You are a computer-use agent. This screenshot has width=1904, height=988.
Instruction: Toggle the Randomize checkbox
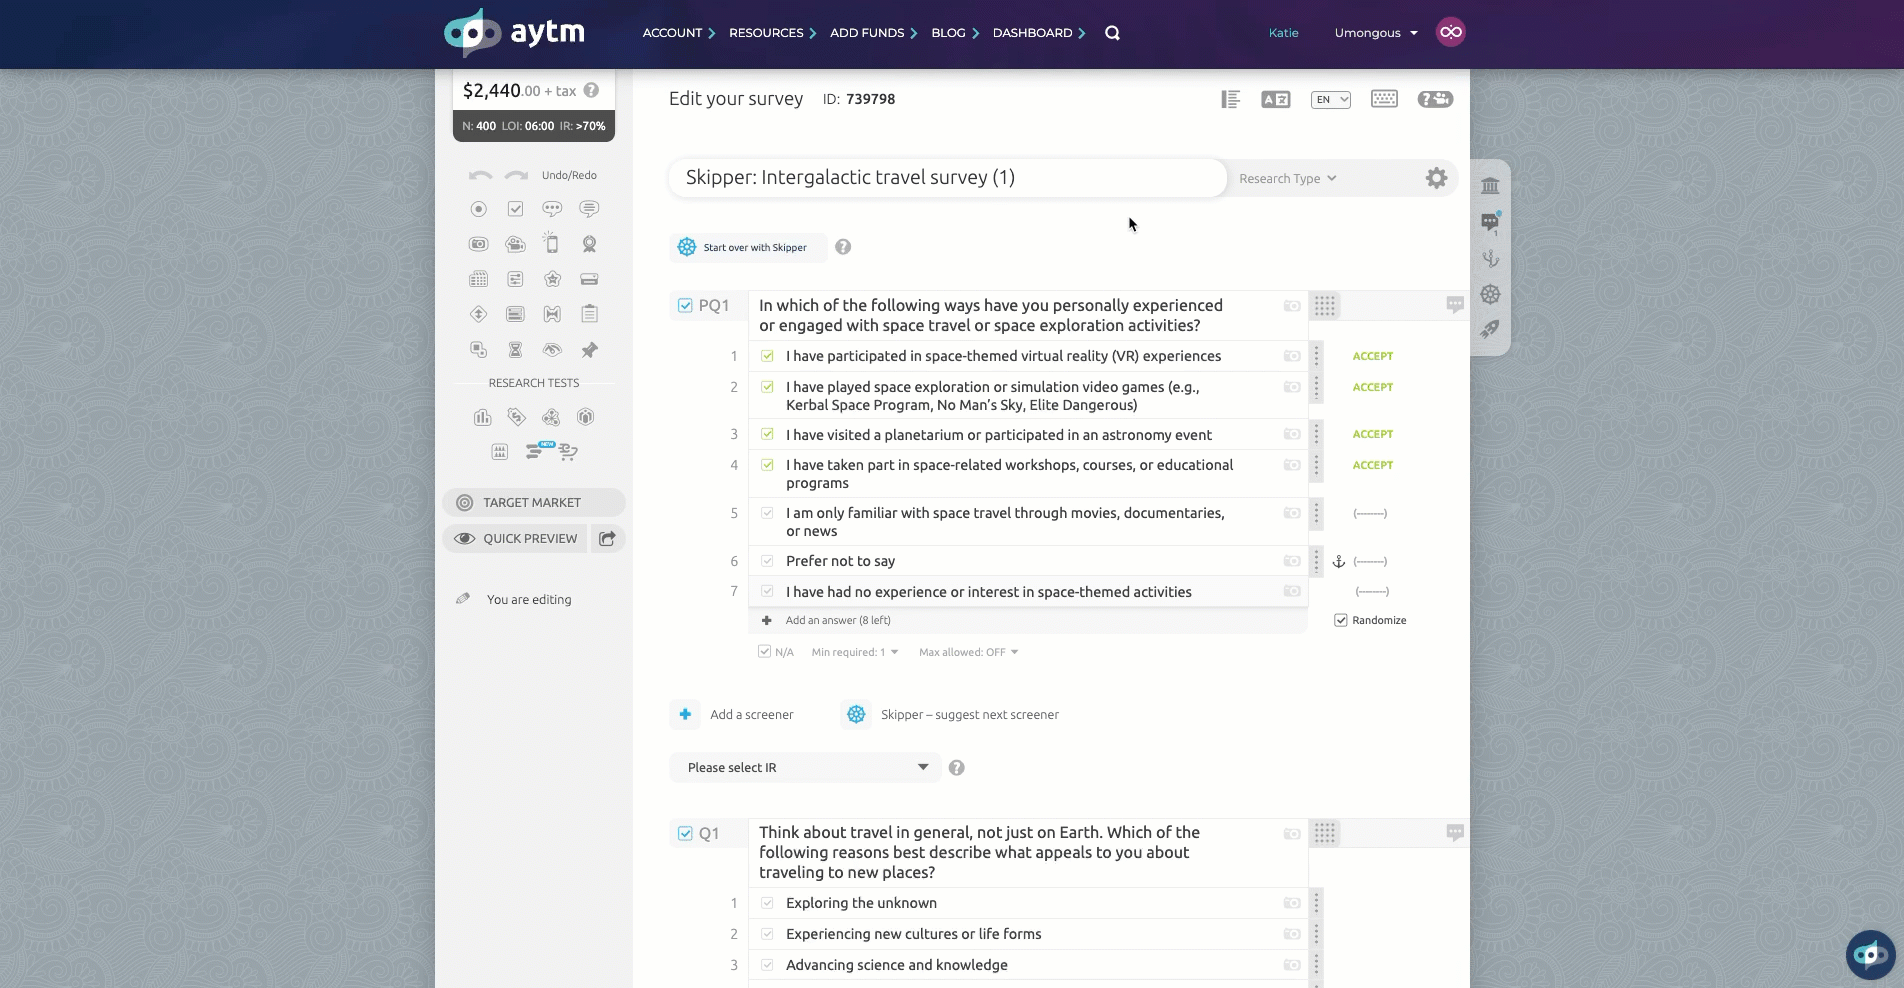tap(1340, 620)
